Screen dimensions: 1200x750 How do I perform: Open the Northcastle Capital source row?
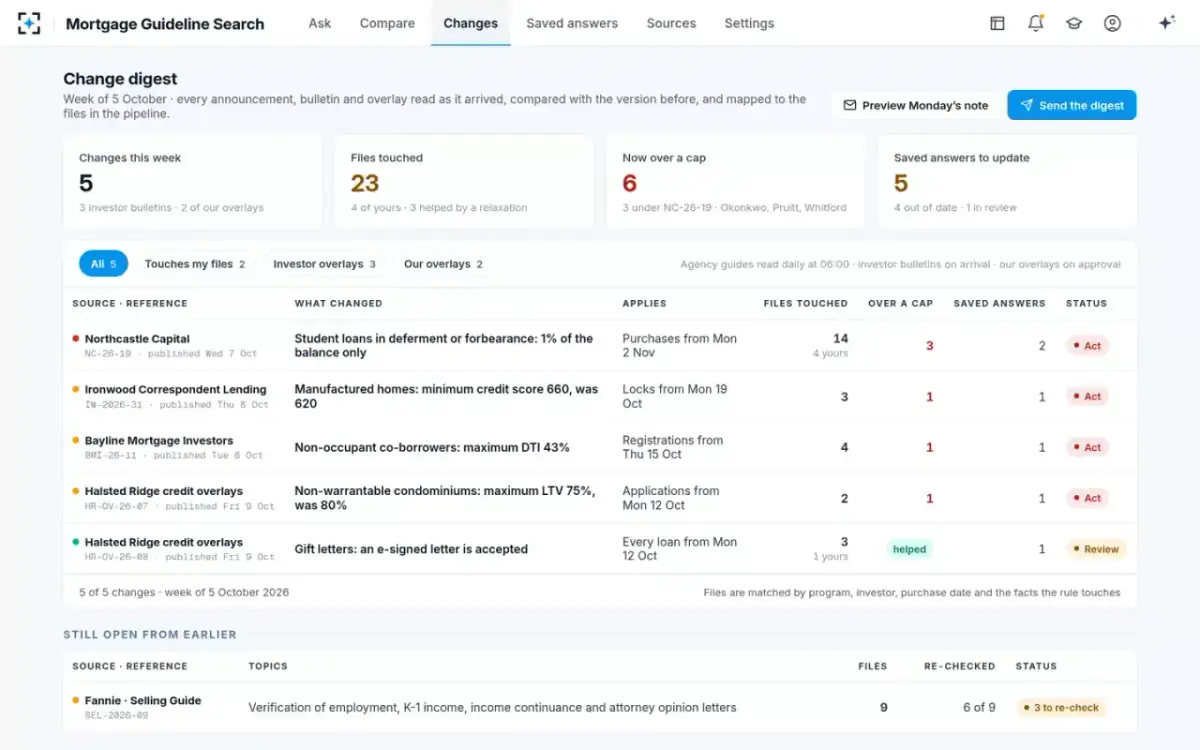(x=600, y=346)
